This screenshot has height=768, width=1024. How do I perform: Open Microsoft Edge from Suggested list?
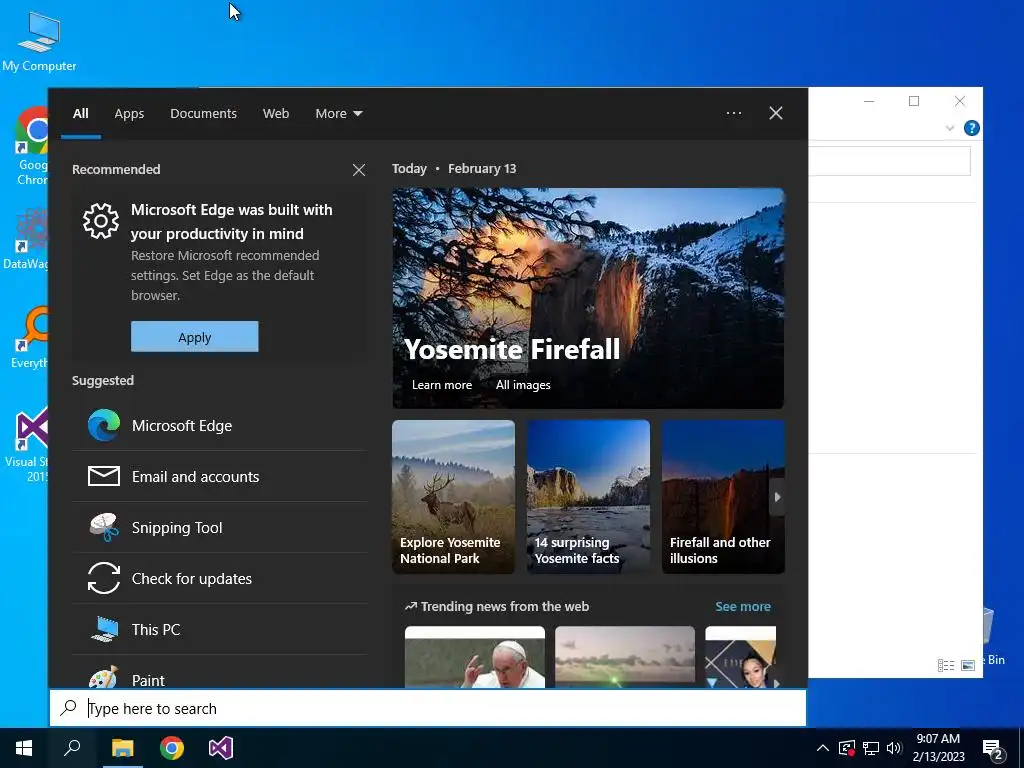pyautogui.click(x=220, y=426)
